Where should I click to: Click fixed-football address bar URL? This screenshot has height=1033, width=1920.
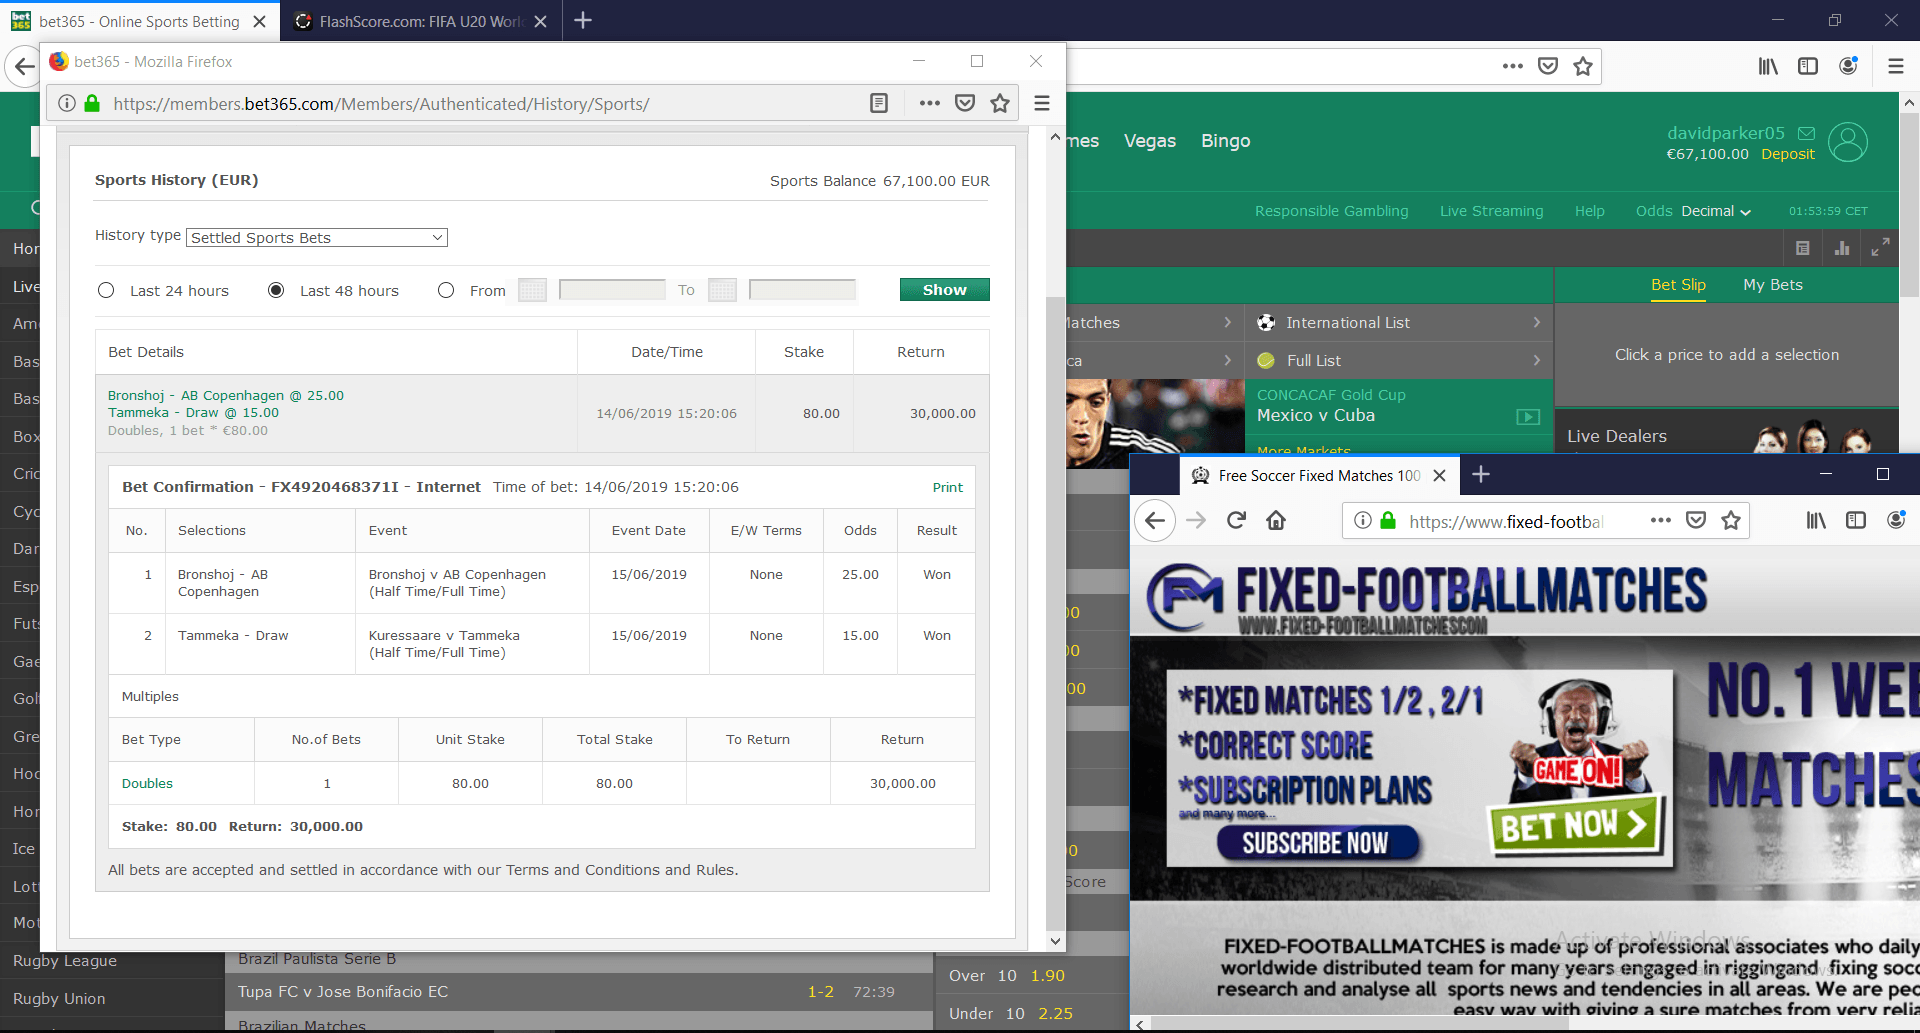[1506, 521]
